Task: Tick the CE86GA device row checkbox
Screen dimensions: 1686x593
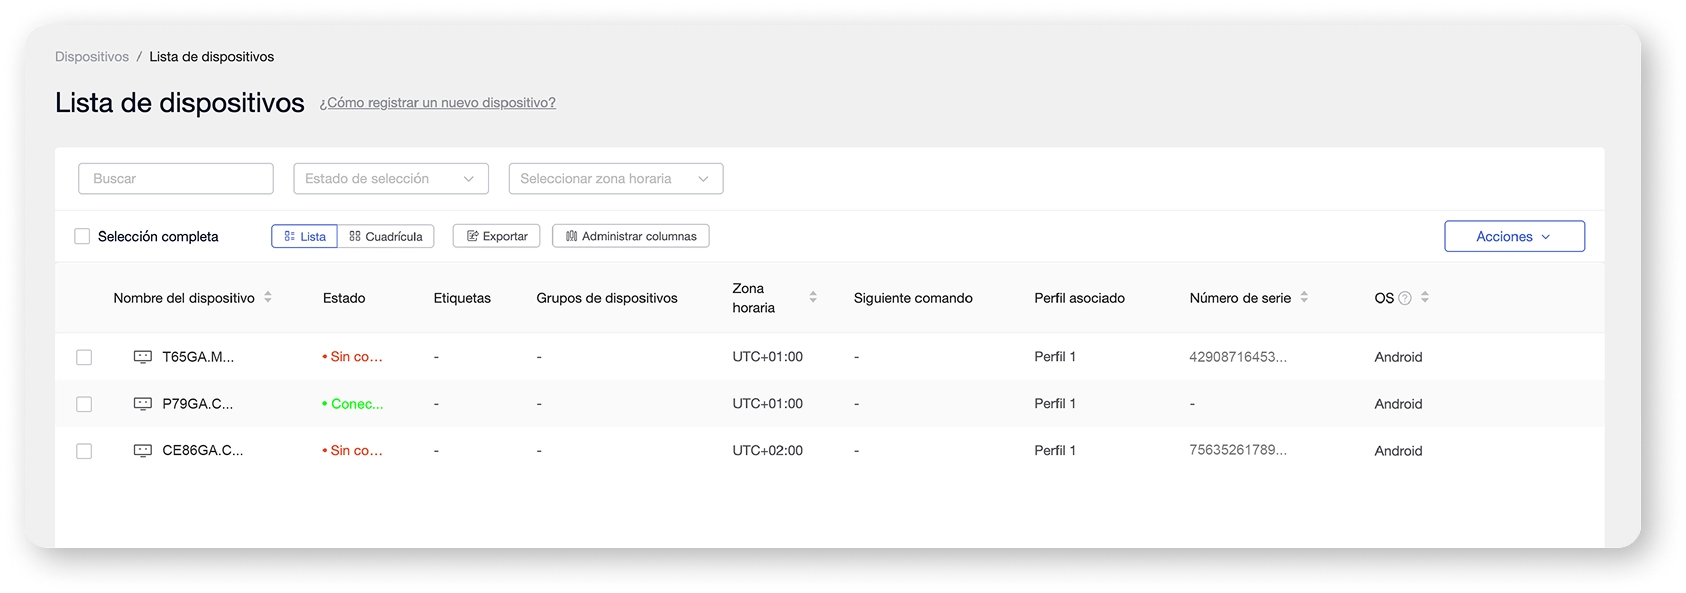Action: click(84, 451)
